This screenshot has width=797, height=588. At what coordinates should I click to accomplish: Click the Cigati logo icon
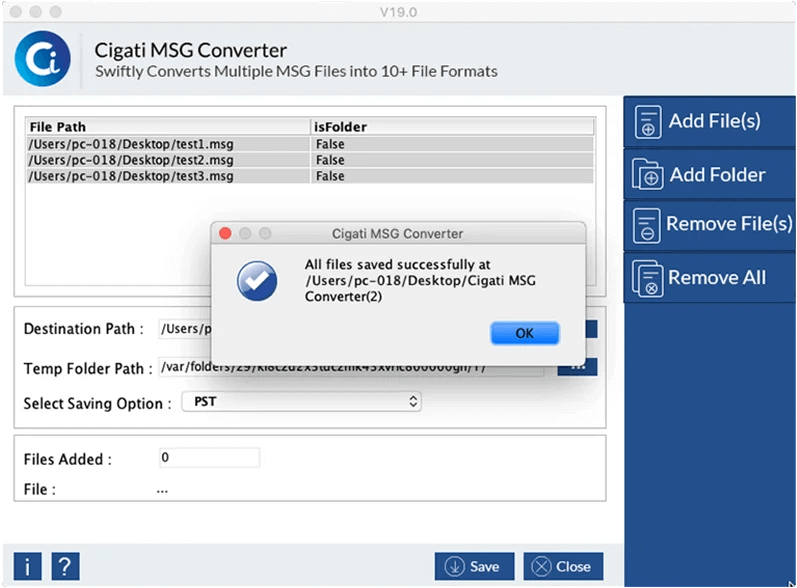[x=43, y=58]
